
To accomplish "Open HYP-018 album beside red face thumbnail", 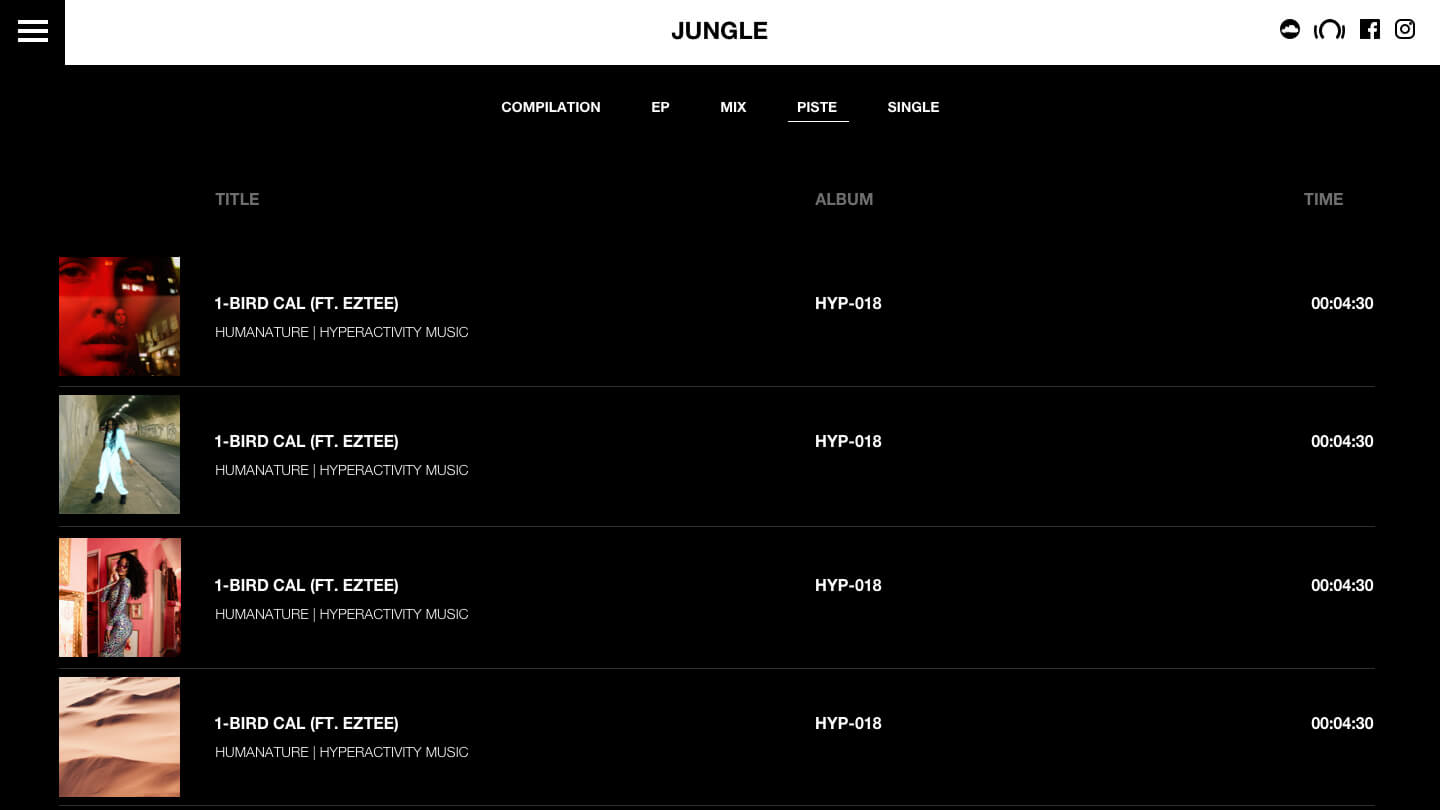I will tap(848, 303).
